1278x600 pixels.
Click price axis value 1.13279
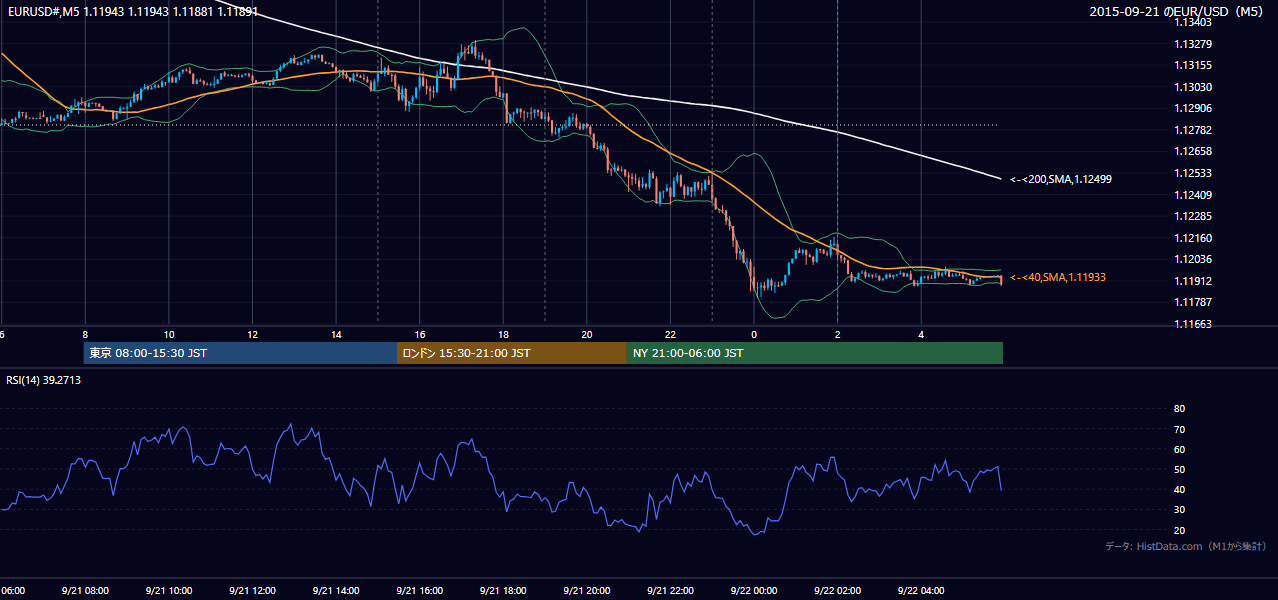point(1194,44)
